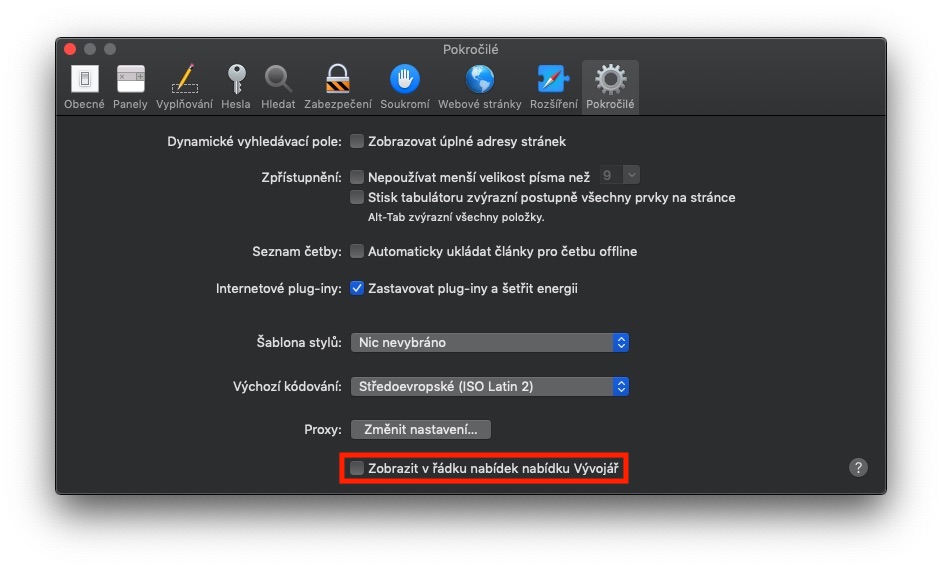Switch to the Vyplňování pencil icon pane

tap(184, 87)
